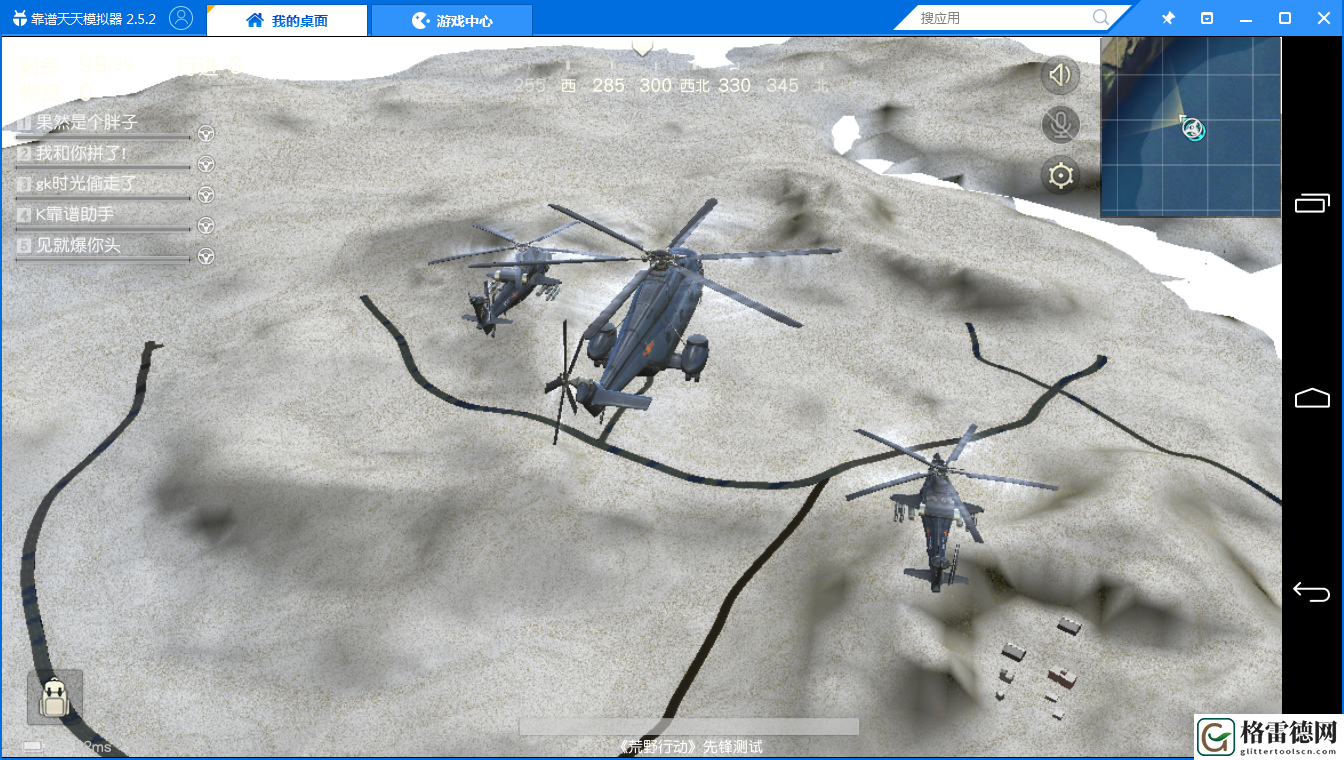Image resolution: width=1344 pixels, height=760 pixels.
Task: Open the emulator dropdown menu icon
Action: point(1207,18)
